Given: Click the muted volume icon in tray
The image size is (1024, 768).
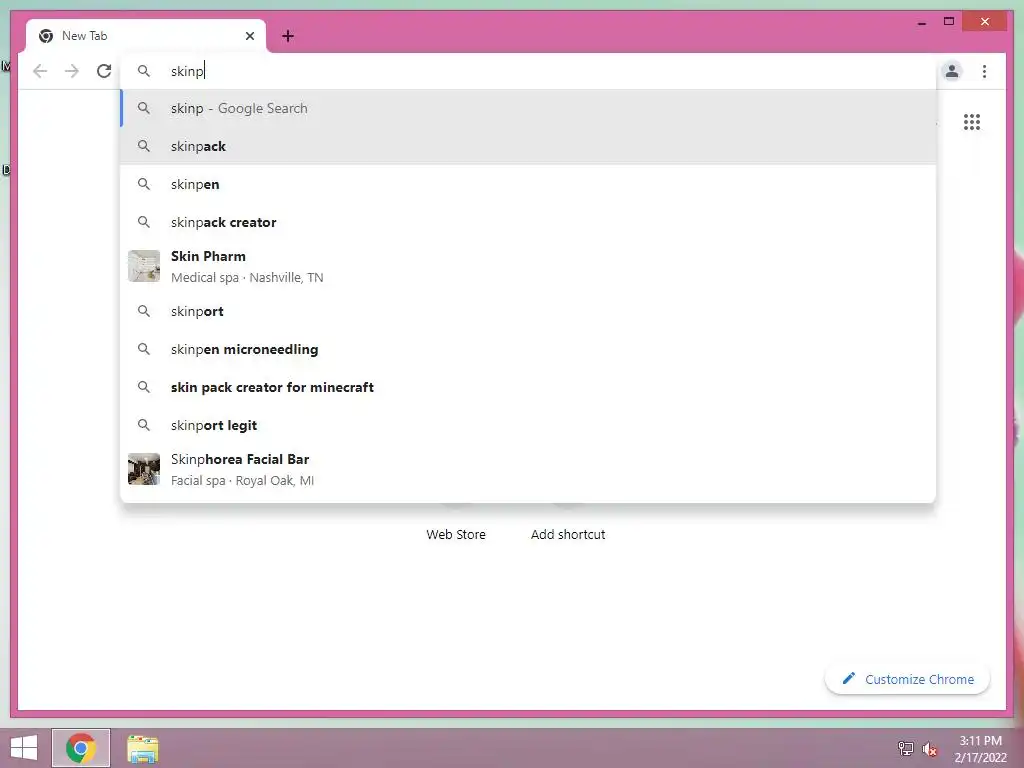Looking at the screenshot, I should (929, 748).
